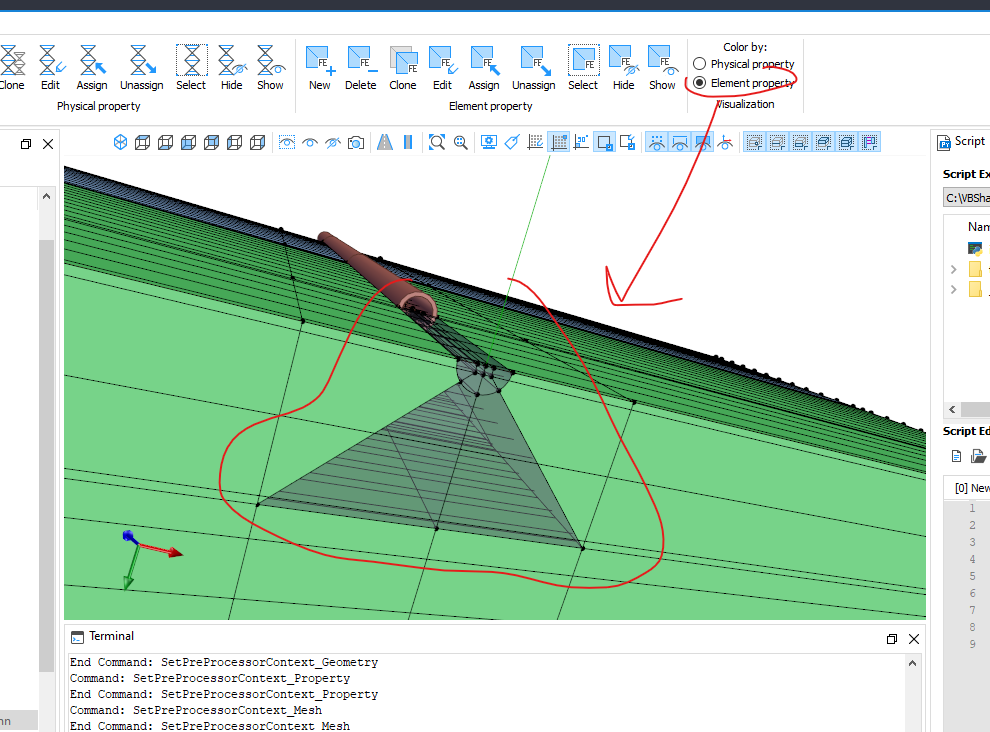Click the grid edit pencil icon
The width and height of the screenshot is (990, 732).
pos(535,143)
